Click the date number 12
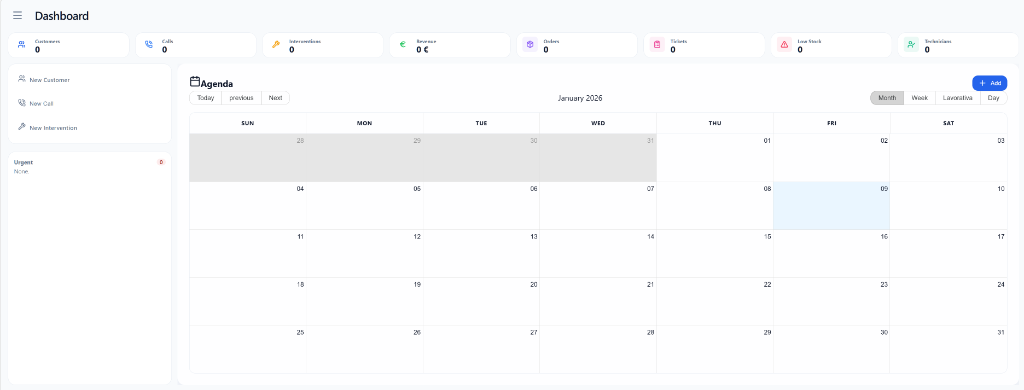Image resolution: width=1024 pixels, height=390 pixels. (x=417, y=236)
